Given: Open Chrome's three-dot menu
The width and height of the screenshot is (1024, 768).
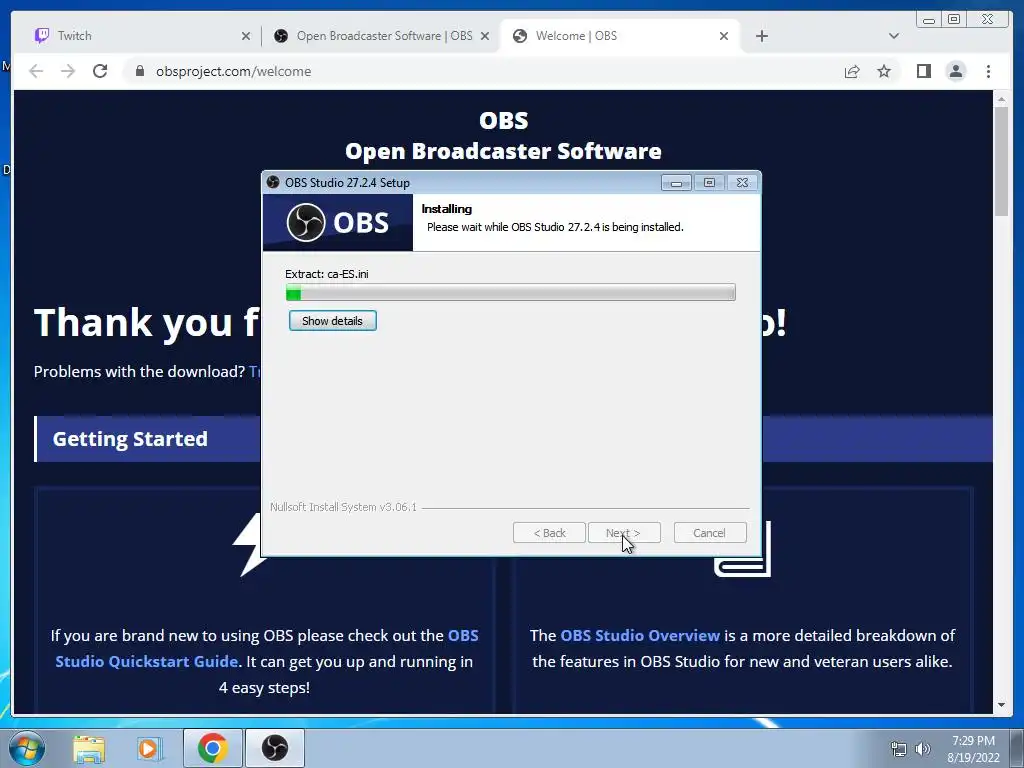Looking at the screenshot, I should 988,71.
